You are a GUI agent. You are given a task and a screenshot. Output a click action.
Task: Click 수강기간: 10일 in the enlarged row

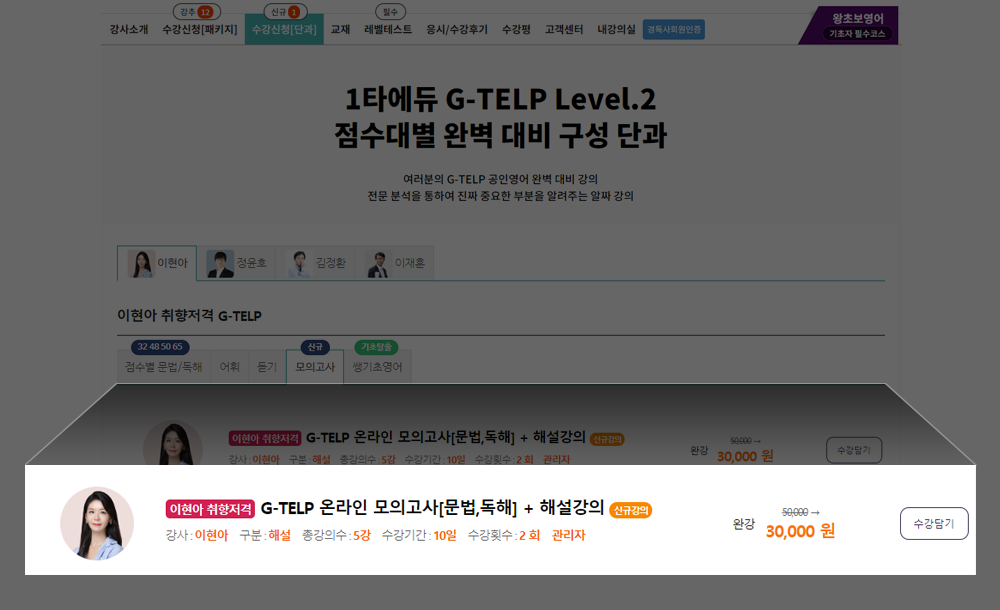(x=419, y=535)
